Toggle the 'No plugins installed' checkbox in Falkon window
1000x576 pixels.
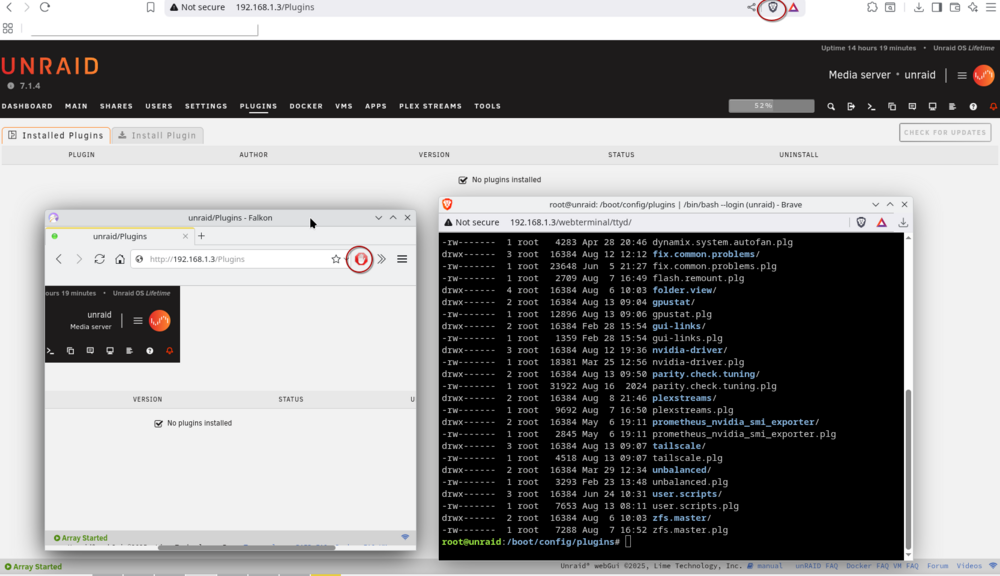tap(158, 423)
